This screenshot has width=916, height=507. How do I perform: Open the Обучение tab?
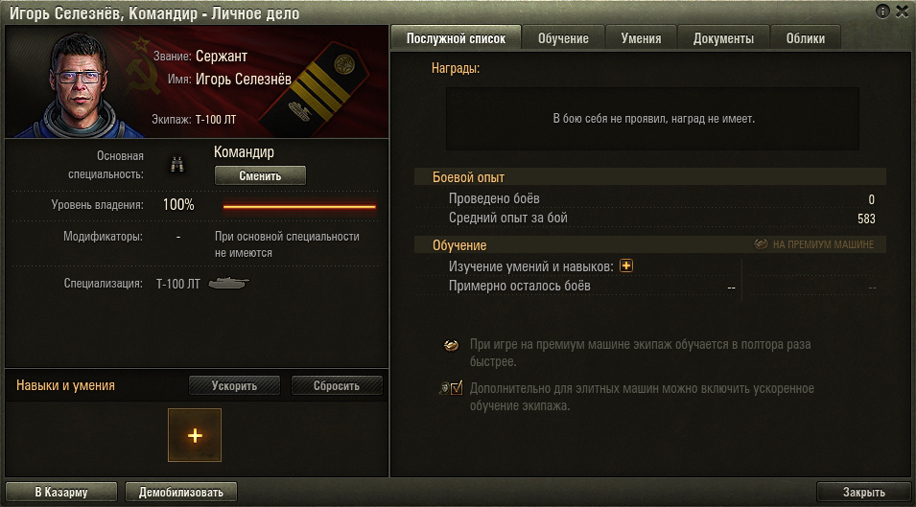(563, 39)
